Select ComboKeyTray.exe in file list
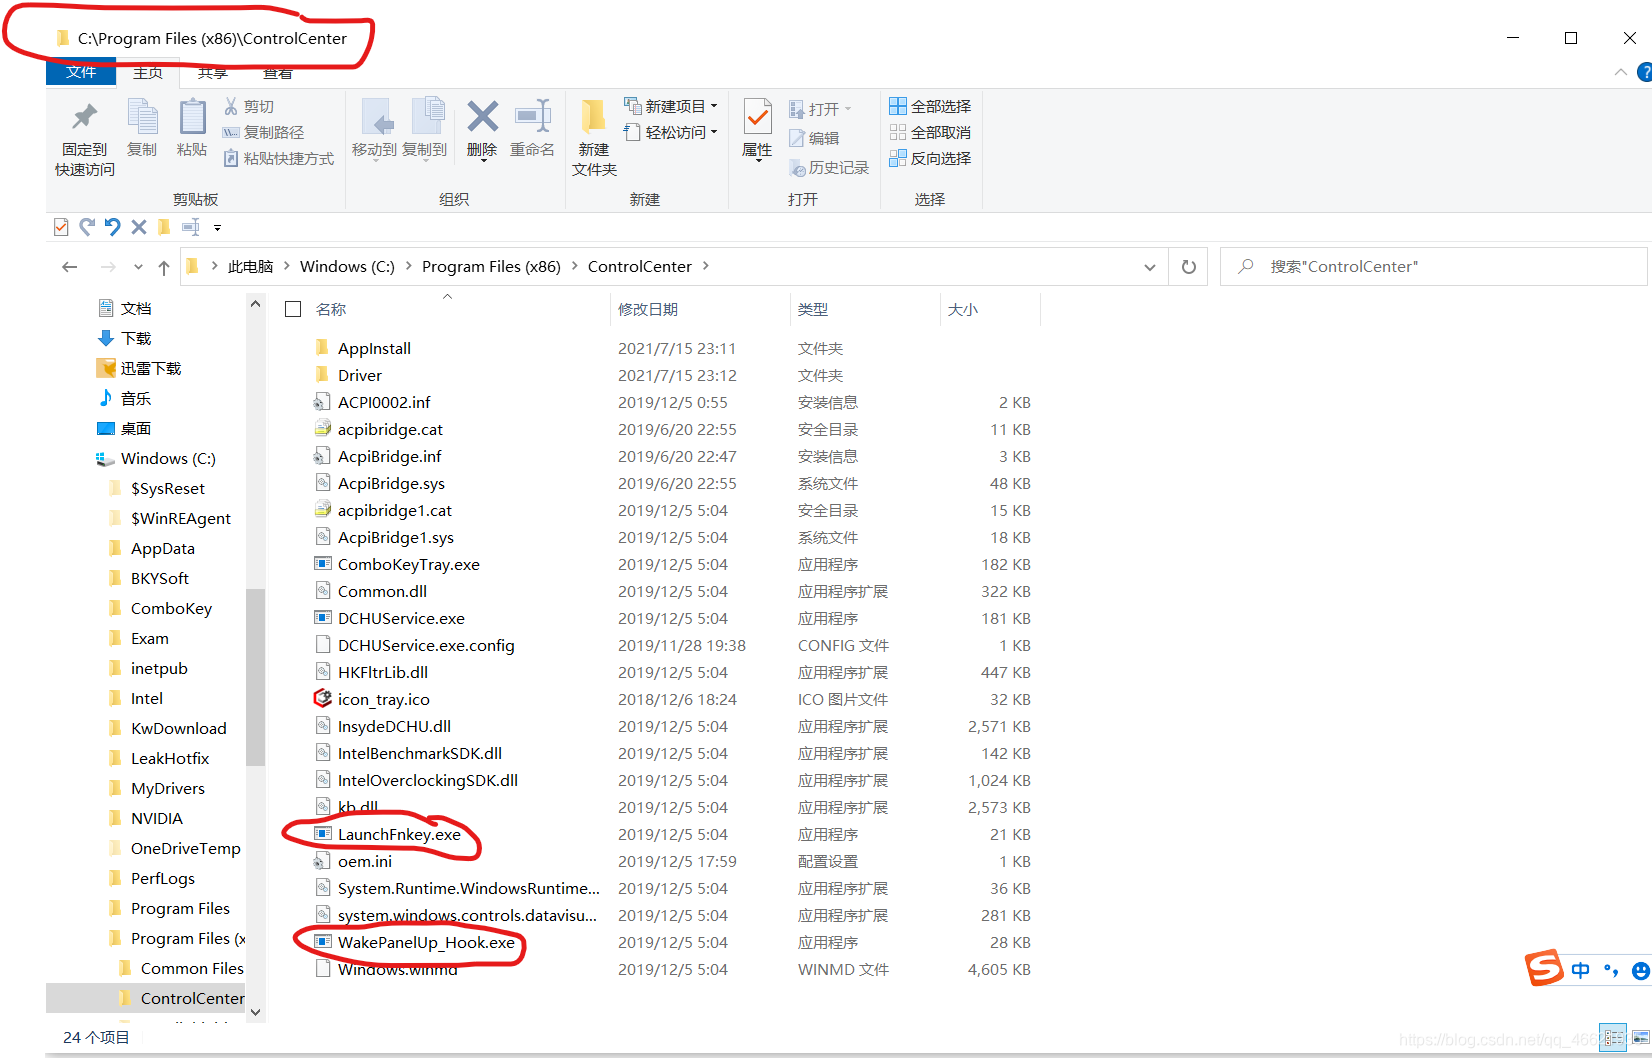This screenshot has height=1058, width=1652. (x=408, y=564)
